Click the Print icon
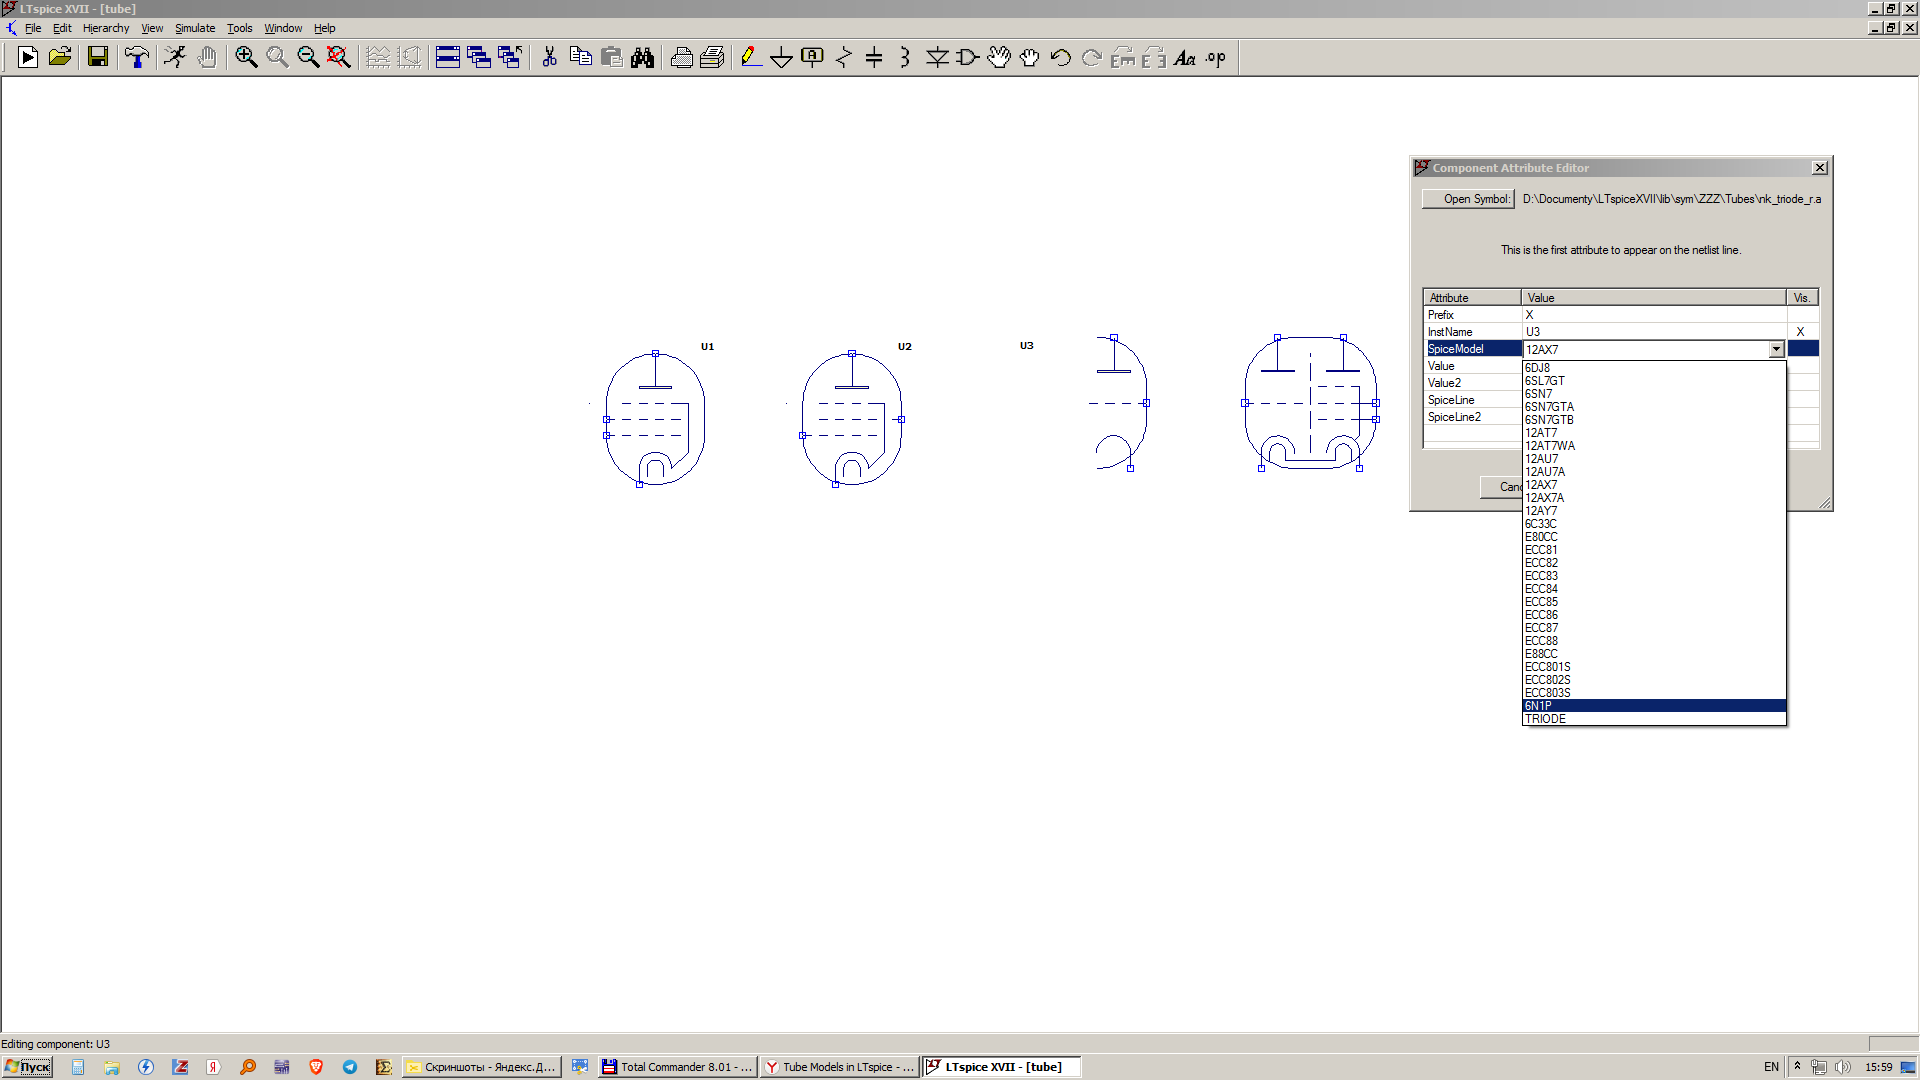1920x1080 pixels. tap(682, 57)
